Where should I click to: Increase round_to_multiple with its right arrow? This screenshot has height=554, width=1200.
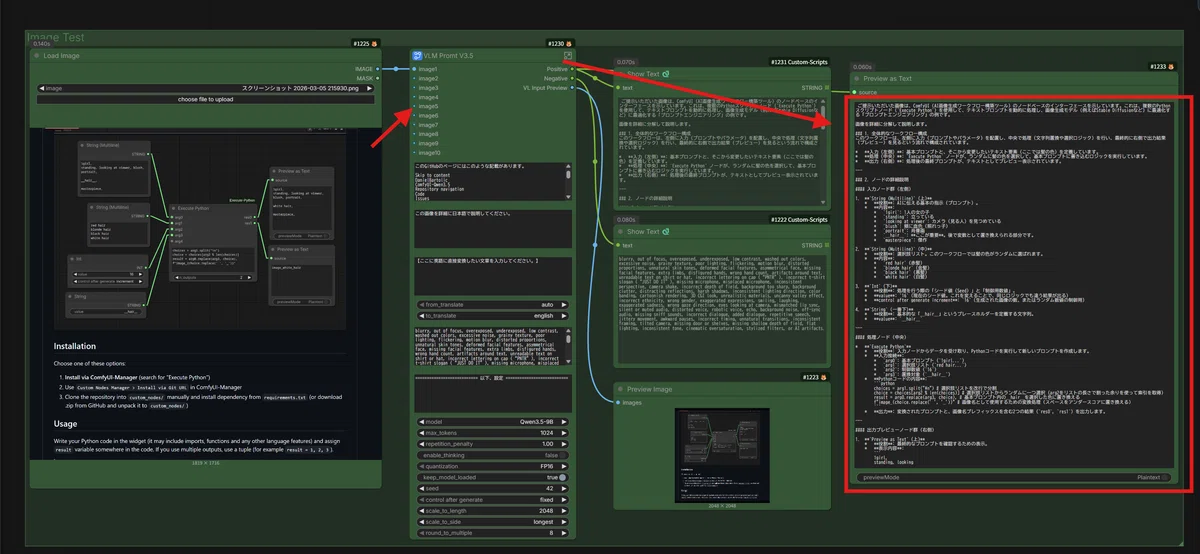tap(565, 532)
